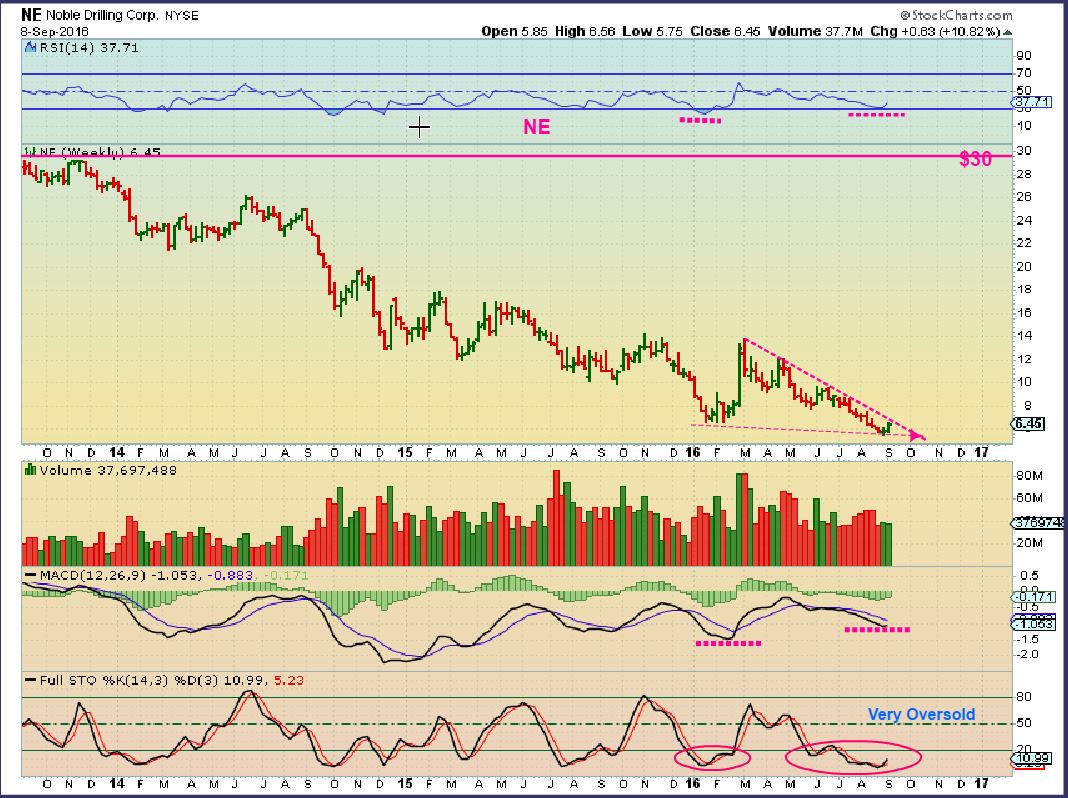Click the RSI indicator line icon
The width and height of the screenshot is (1068, 798).
[30, 48]
